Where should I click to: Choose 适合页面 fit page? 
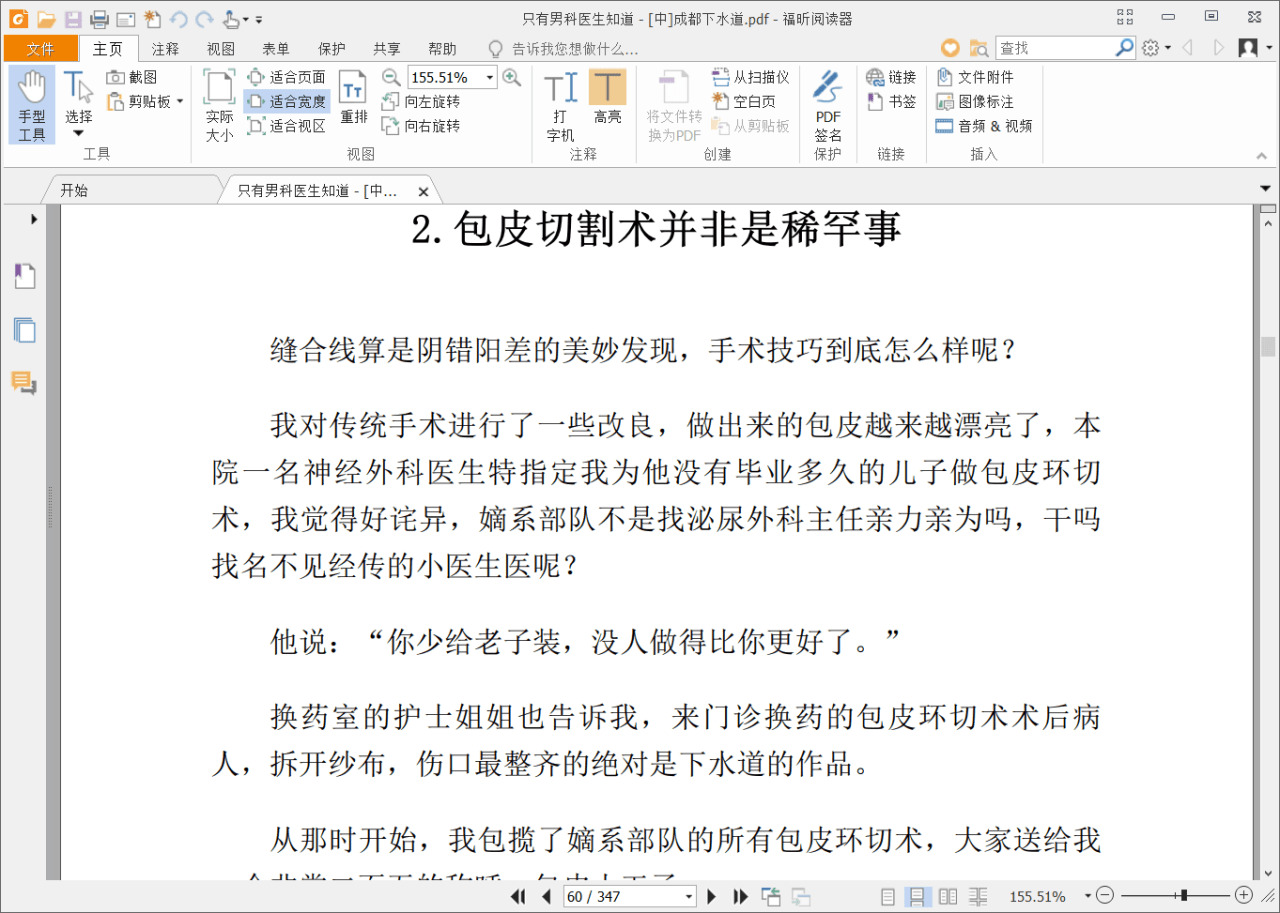click(x=287, y=77)
